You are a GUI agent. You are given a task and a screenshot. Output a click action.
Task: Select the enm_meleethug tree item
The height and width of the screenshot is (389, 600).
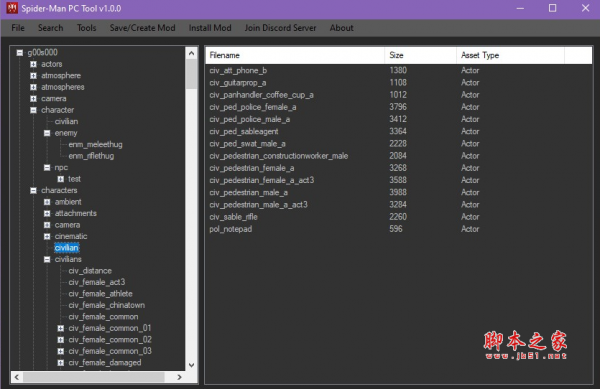pos(95,145)
